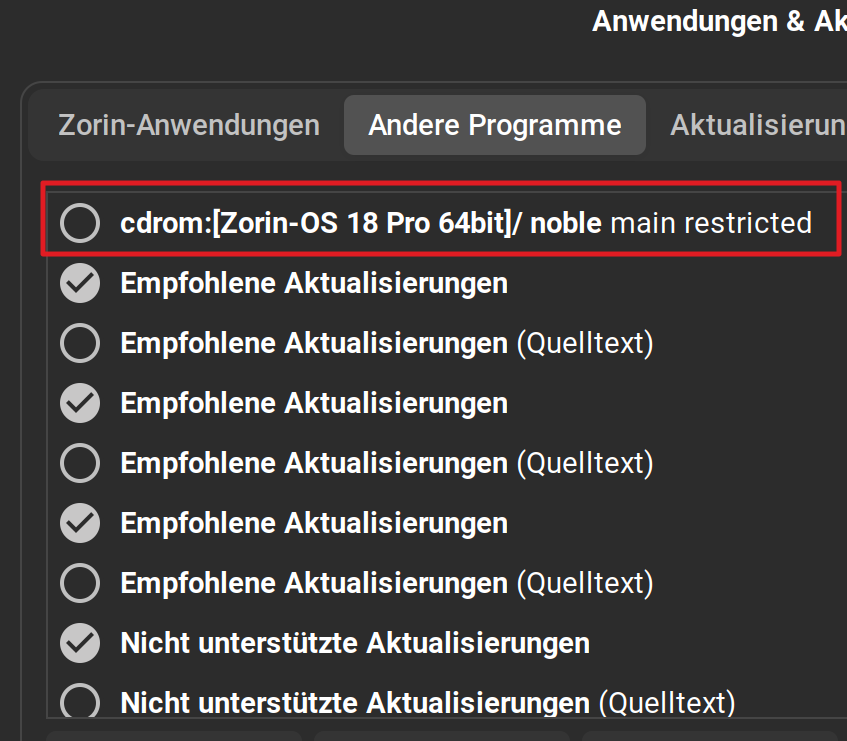Open the Aktualisierungen tab
Screen dimensions: 847x741
pos(757,125)
